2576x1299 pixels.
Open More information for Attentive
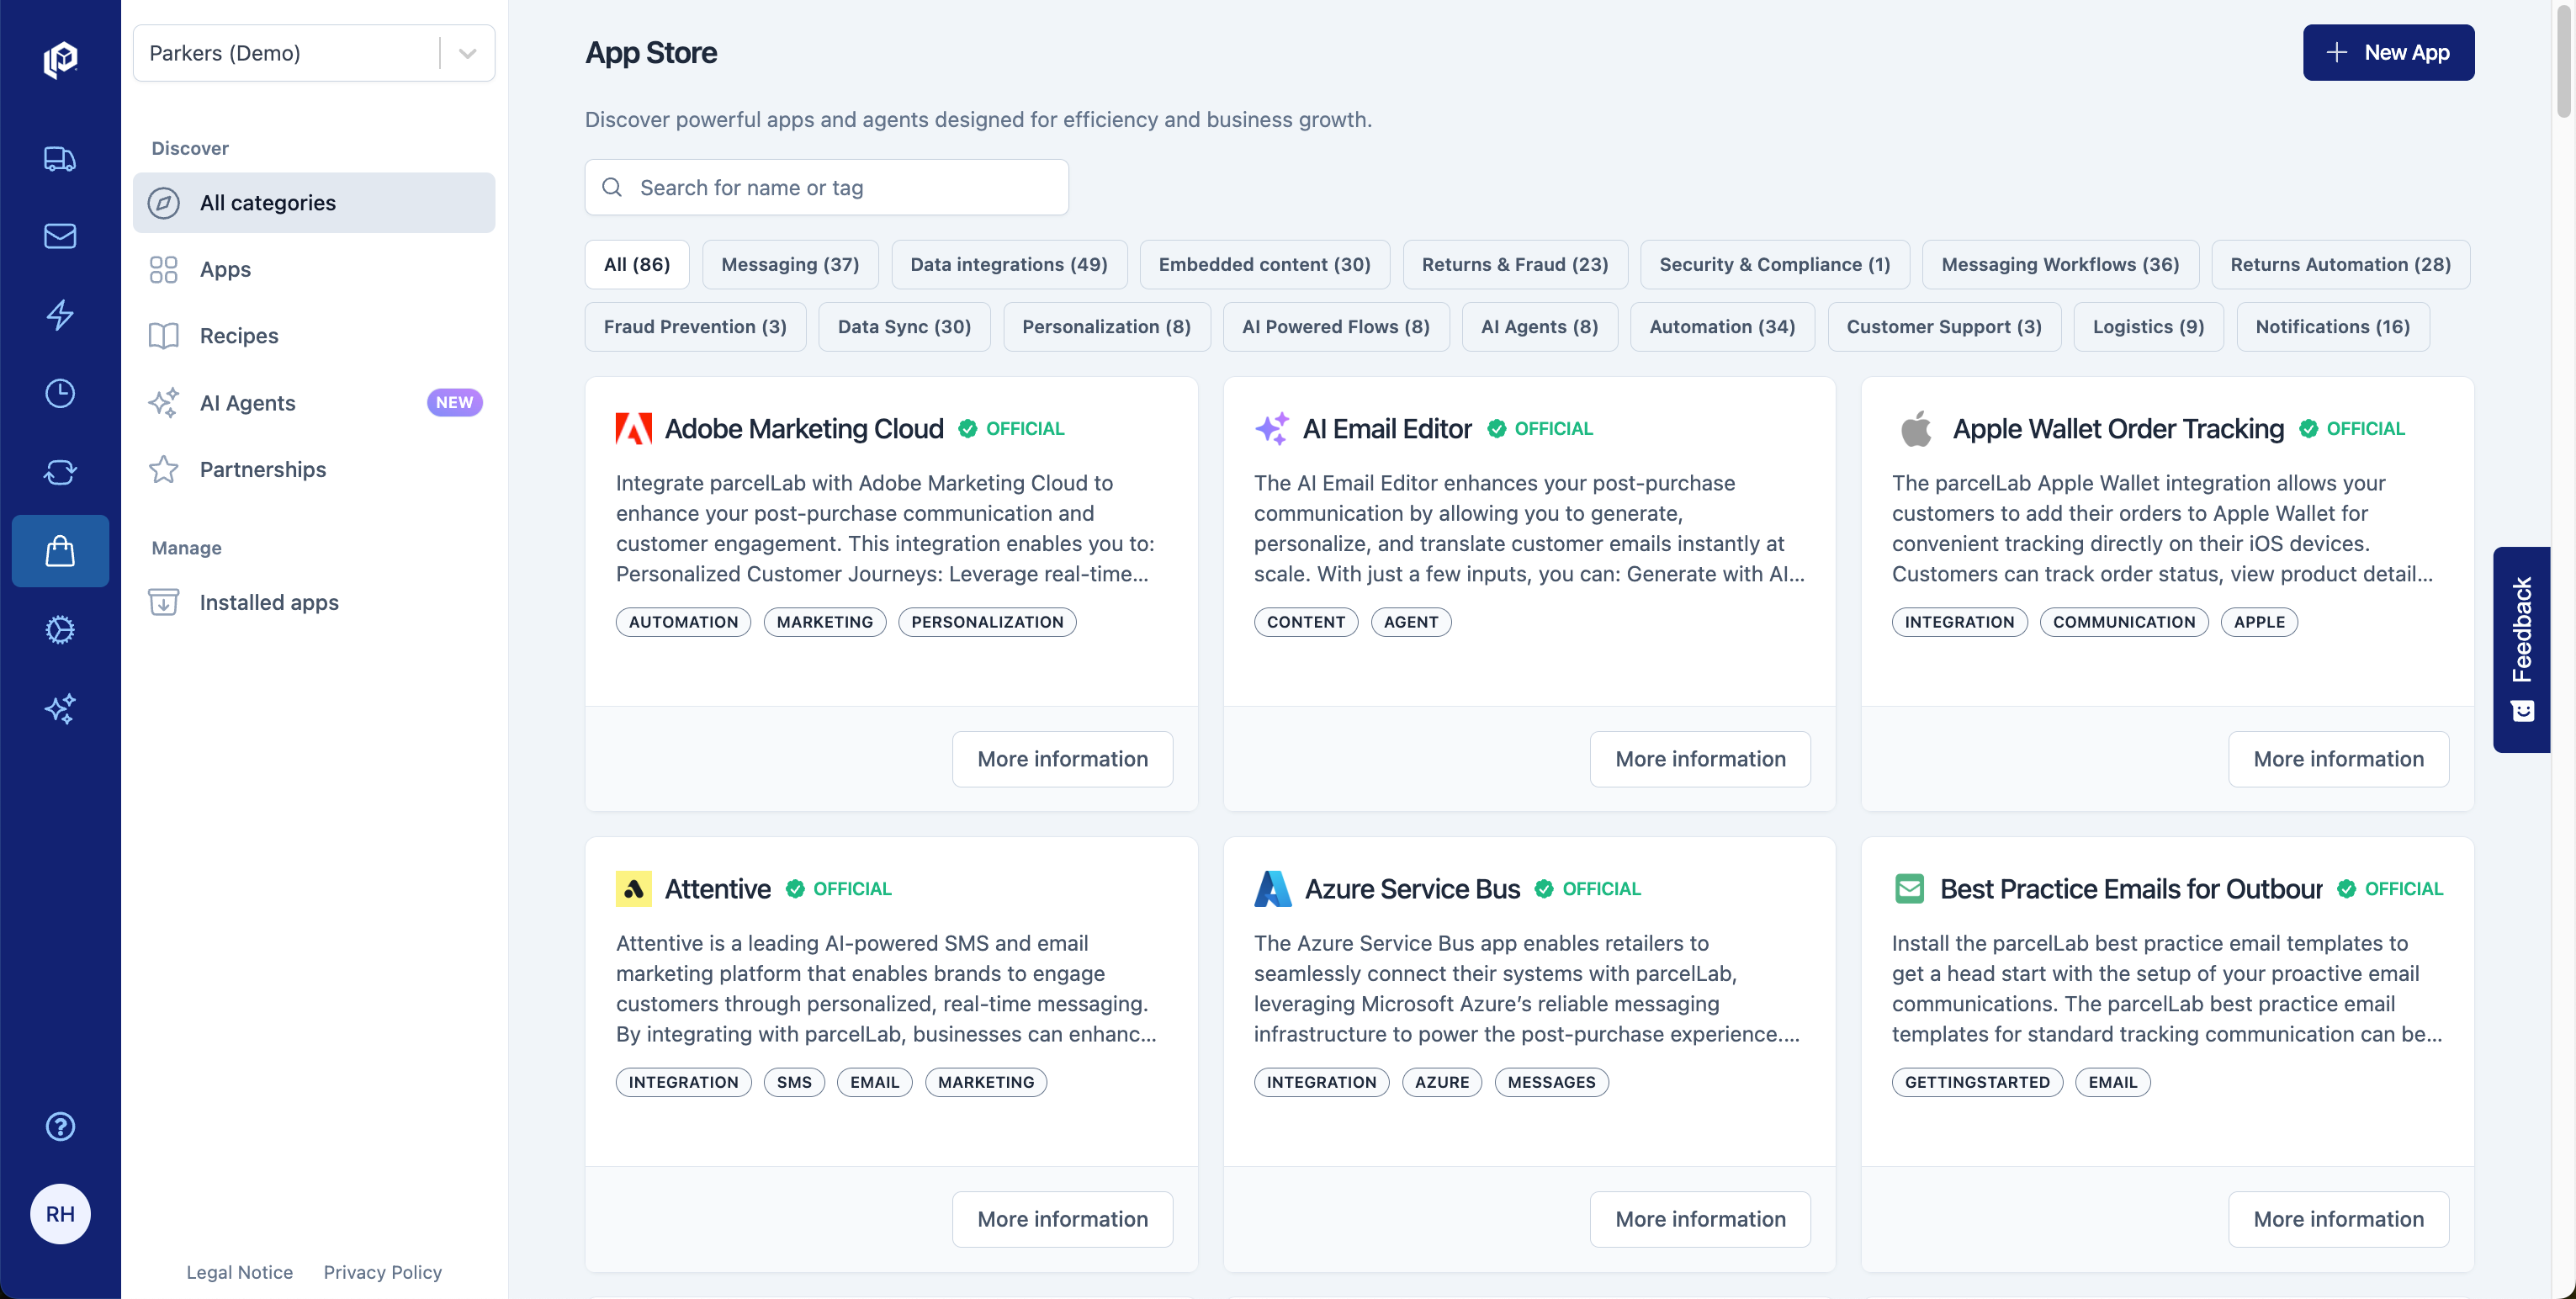[1061, 1218]
